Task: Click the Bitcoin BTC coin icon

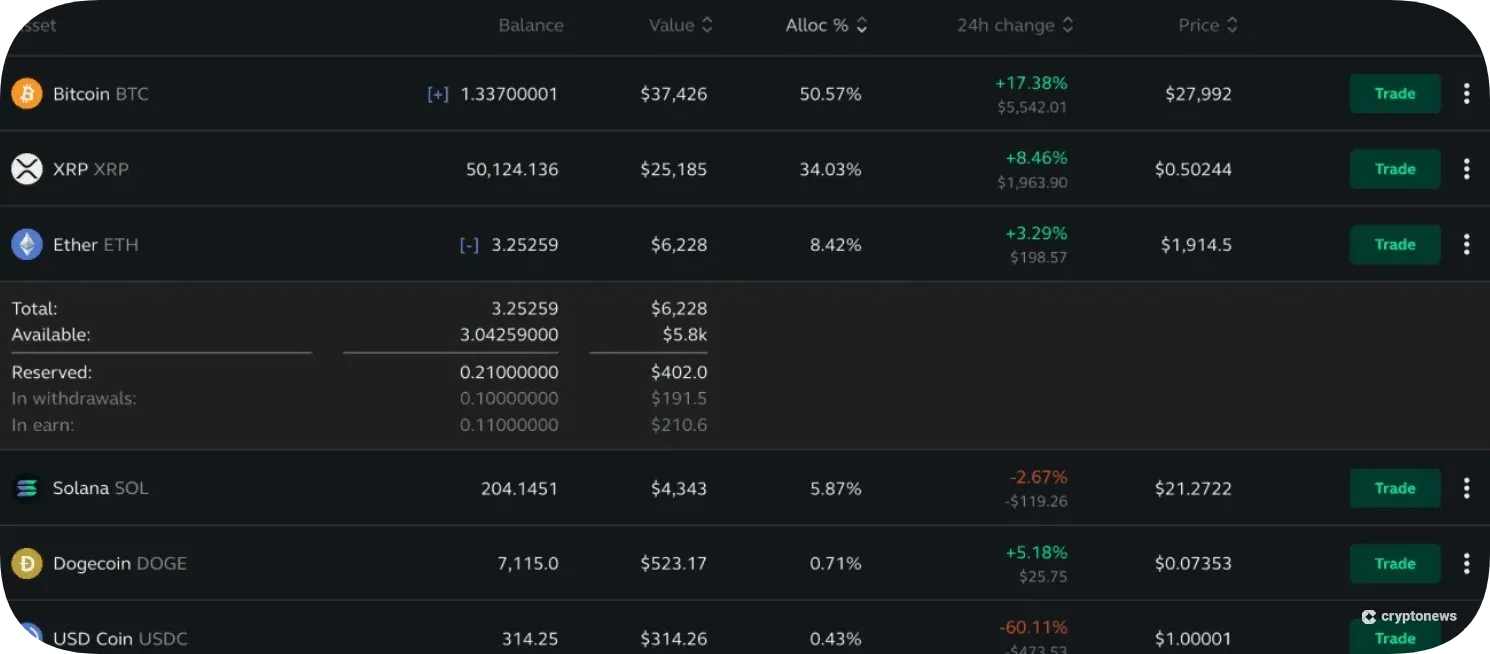Action: pos(26,94)
